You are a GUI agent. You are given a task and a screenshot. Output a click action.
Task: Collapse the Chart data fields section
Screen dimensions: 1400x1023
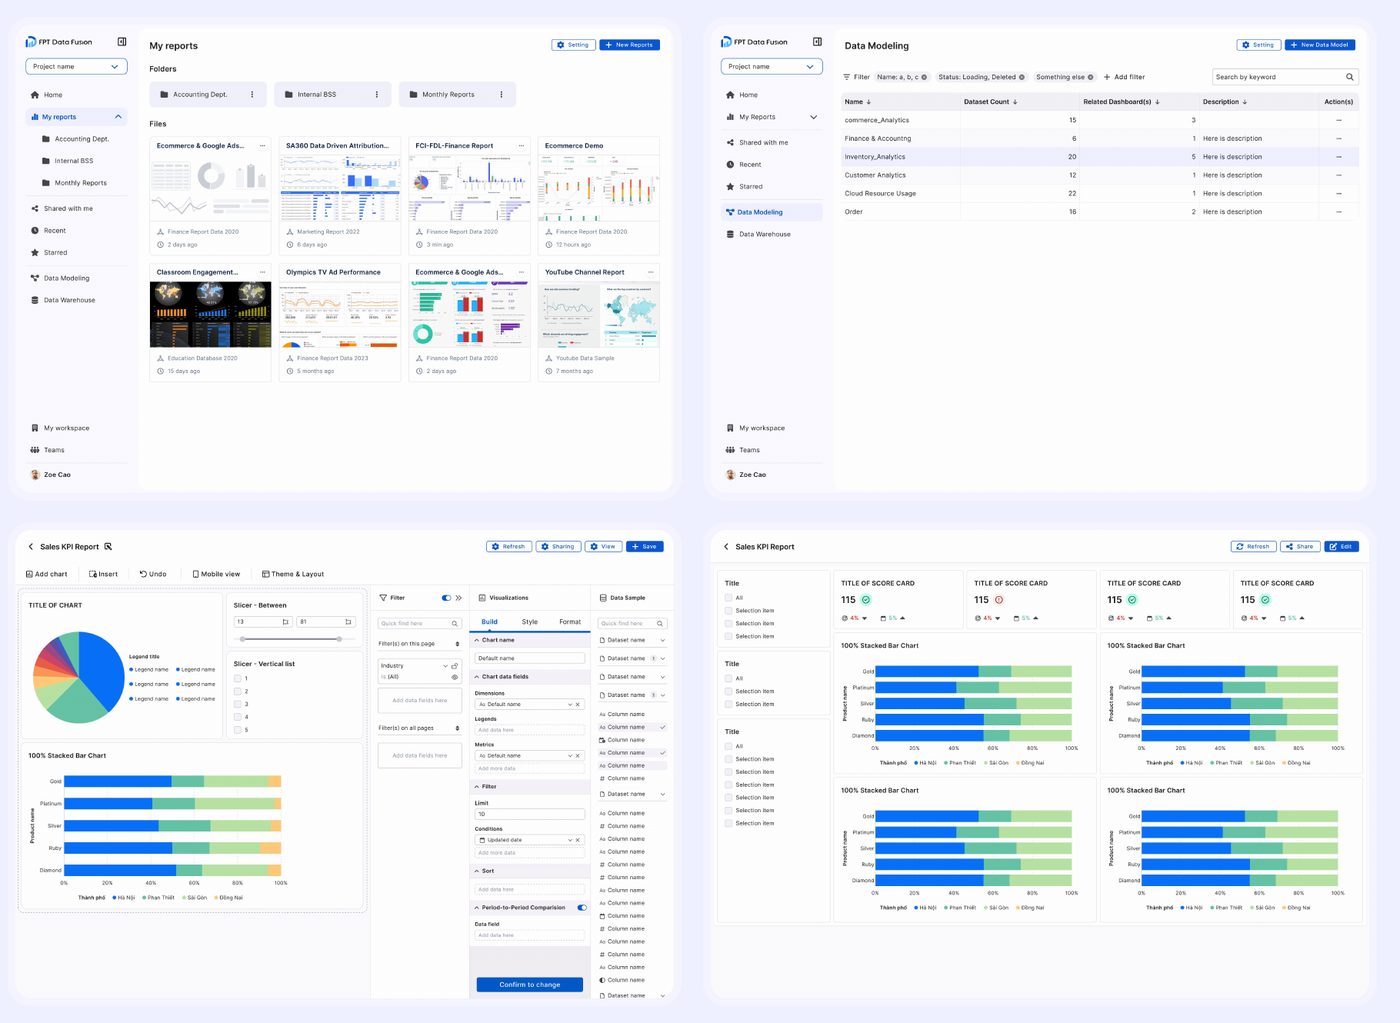(477, 677)
